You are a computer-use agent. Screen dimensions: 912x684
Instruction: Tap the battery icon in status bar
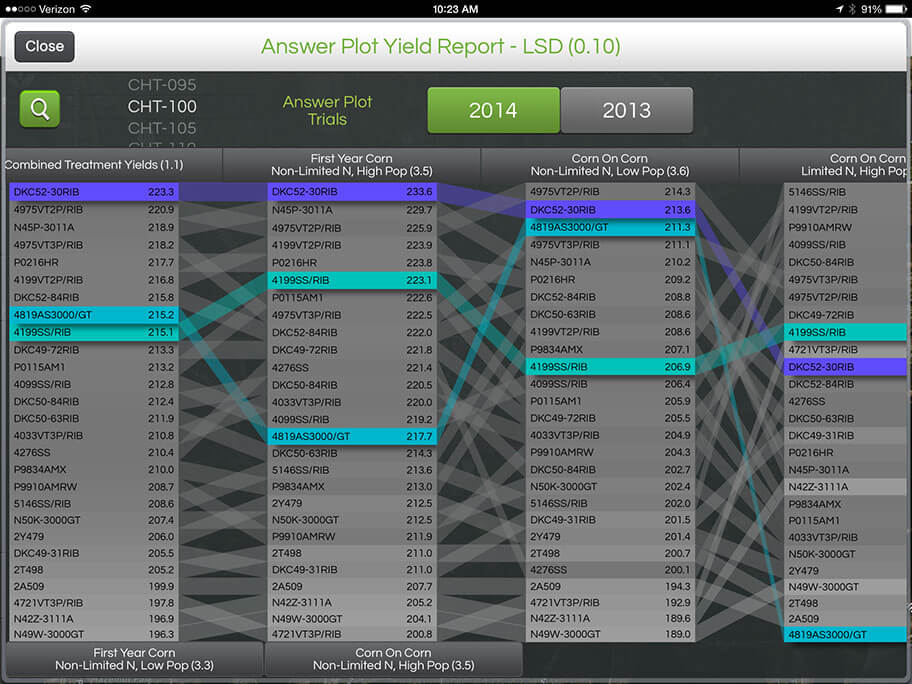[895, 8]
